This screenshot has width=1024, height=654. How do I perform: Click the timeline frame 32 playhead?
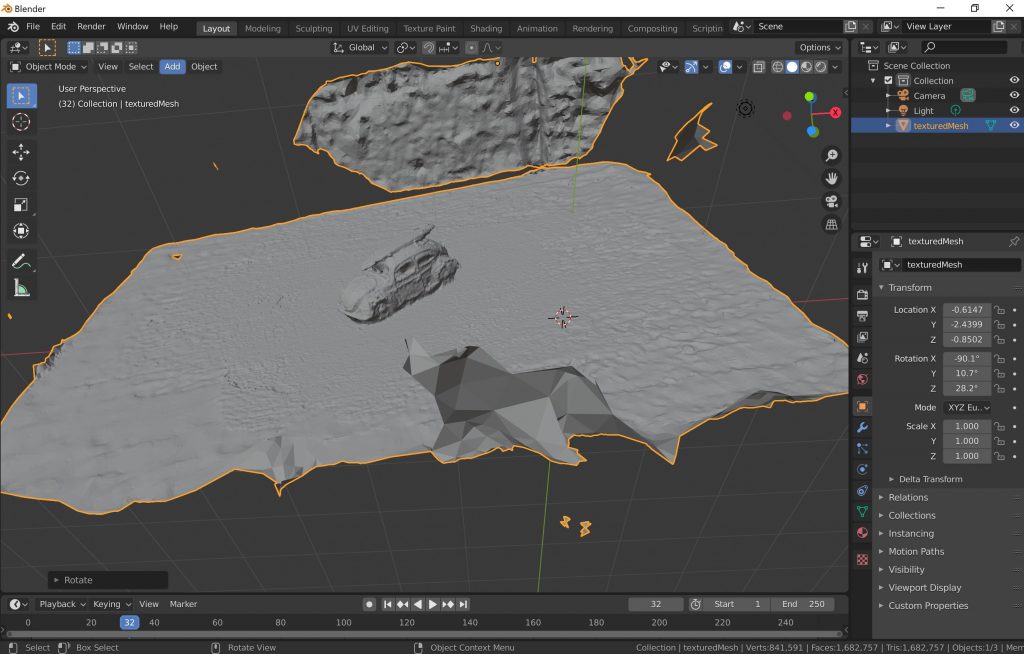pyautogui.click(x=129, y=622)
